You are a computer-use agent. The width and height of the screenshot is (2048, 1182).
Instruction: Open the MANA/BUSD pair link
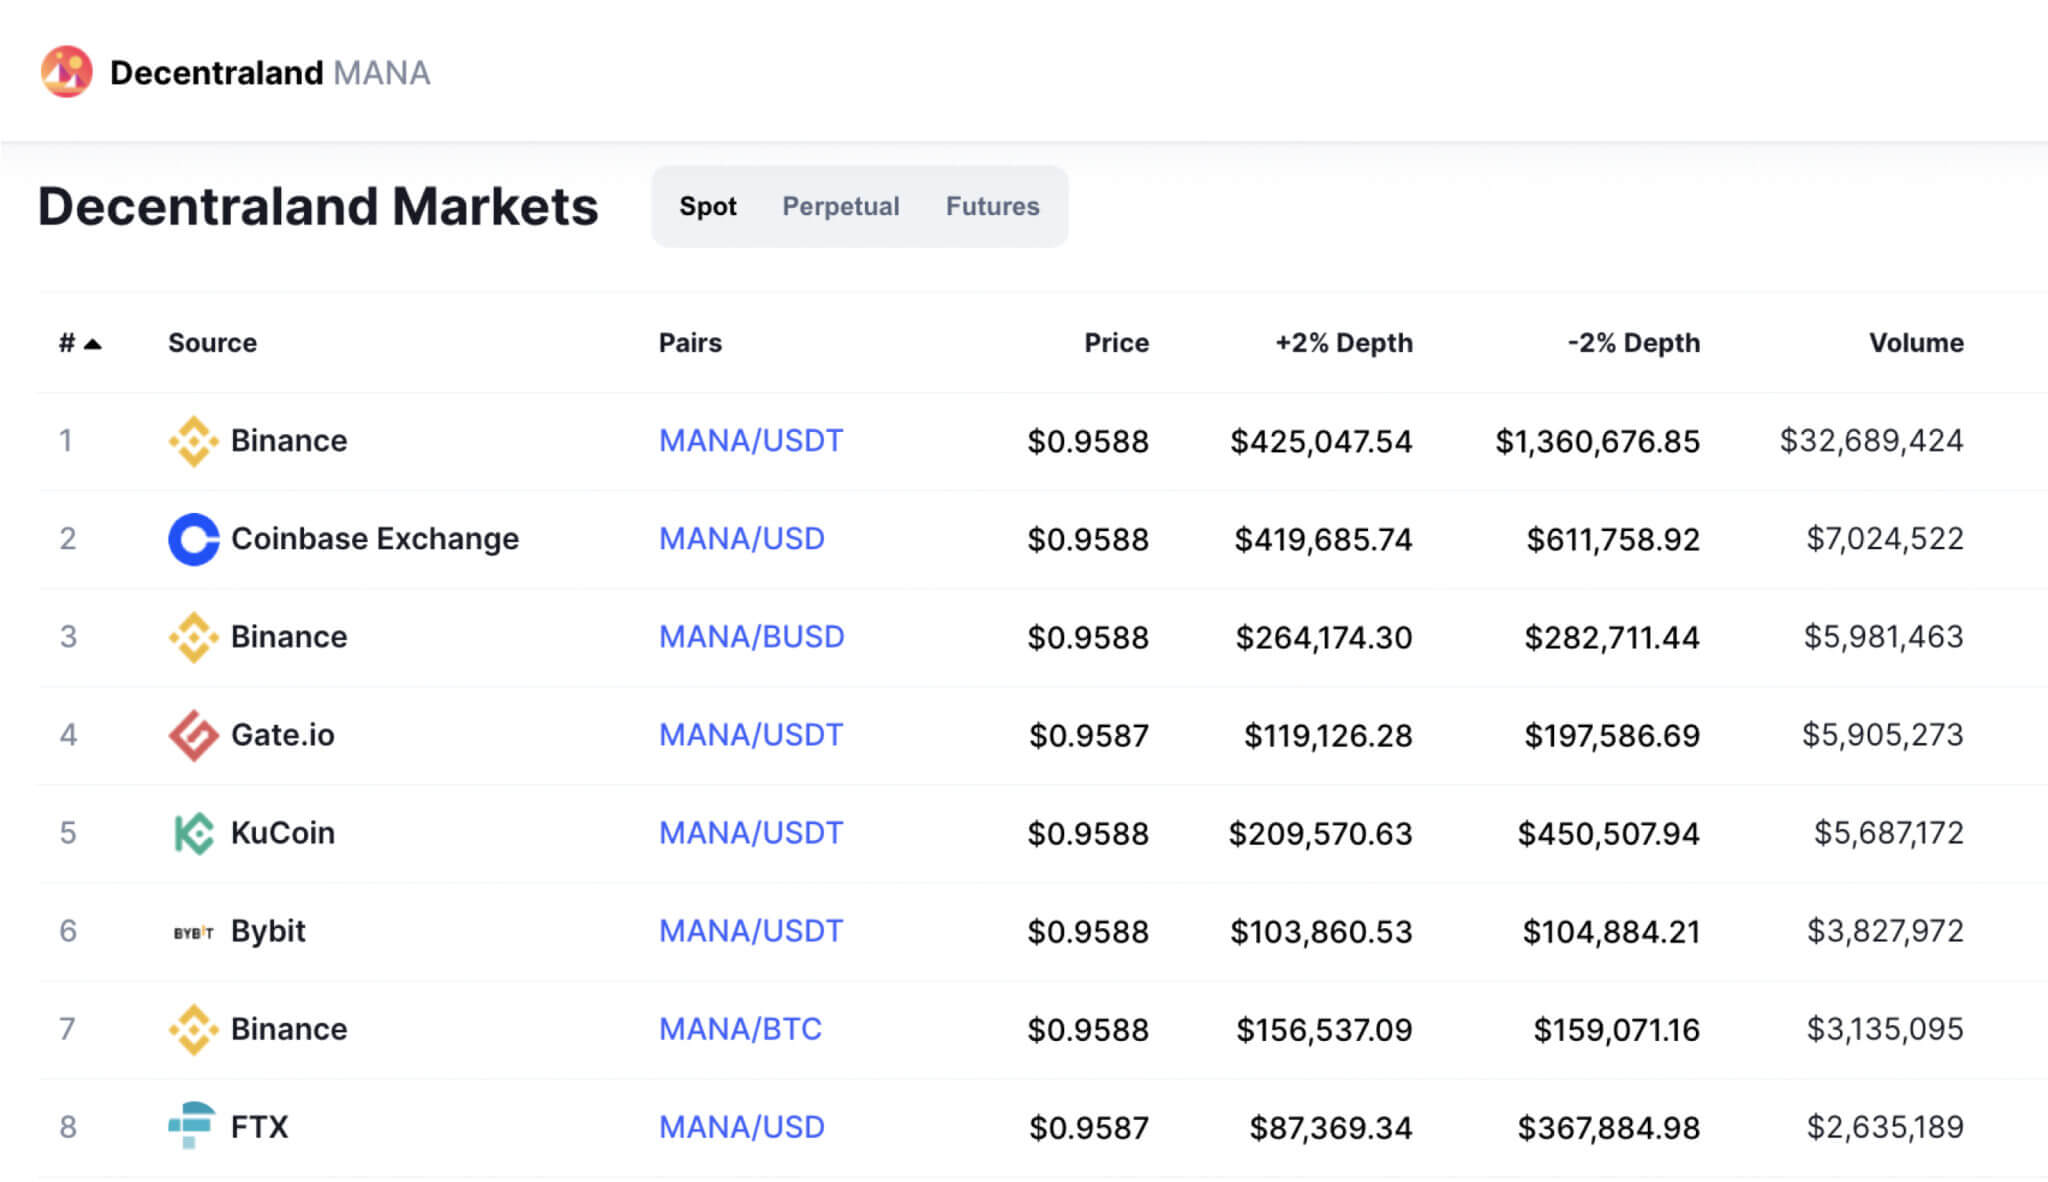[752, 637]
